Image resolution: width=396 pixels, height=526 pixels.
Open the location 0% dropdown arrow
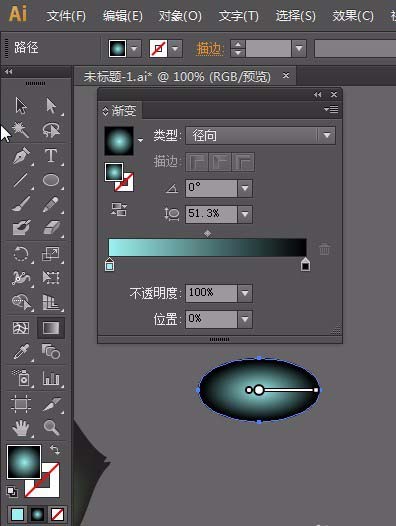coord(245,319)
